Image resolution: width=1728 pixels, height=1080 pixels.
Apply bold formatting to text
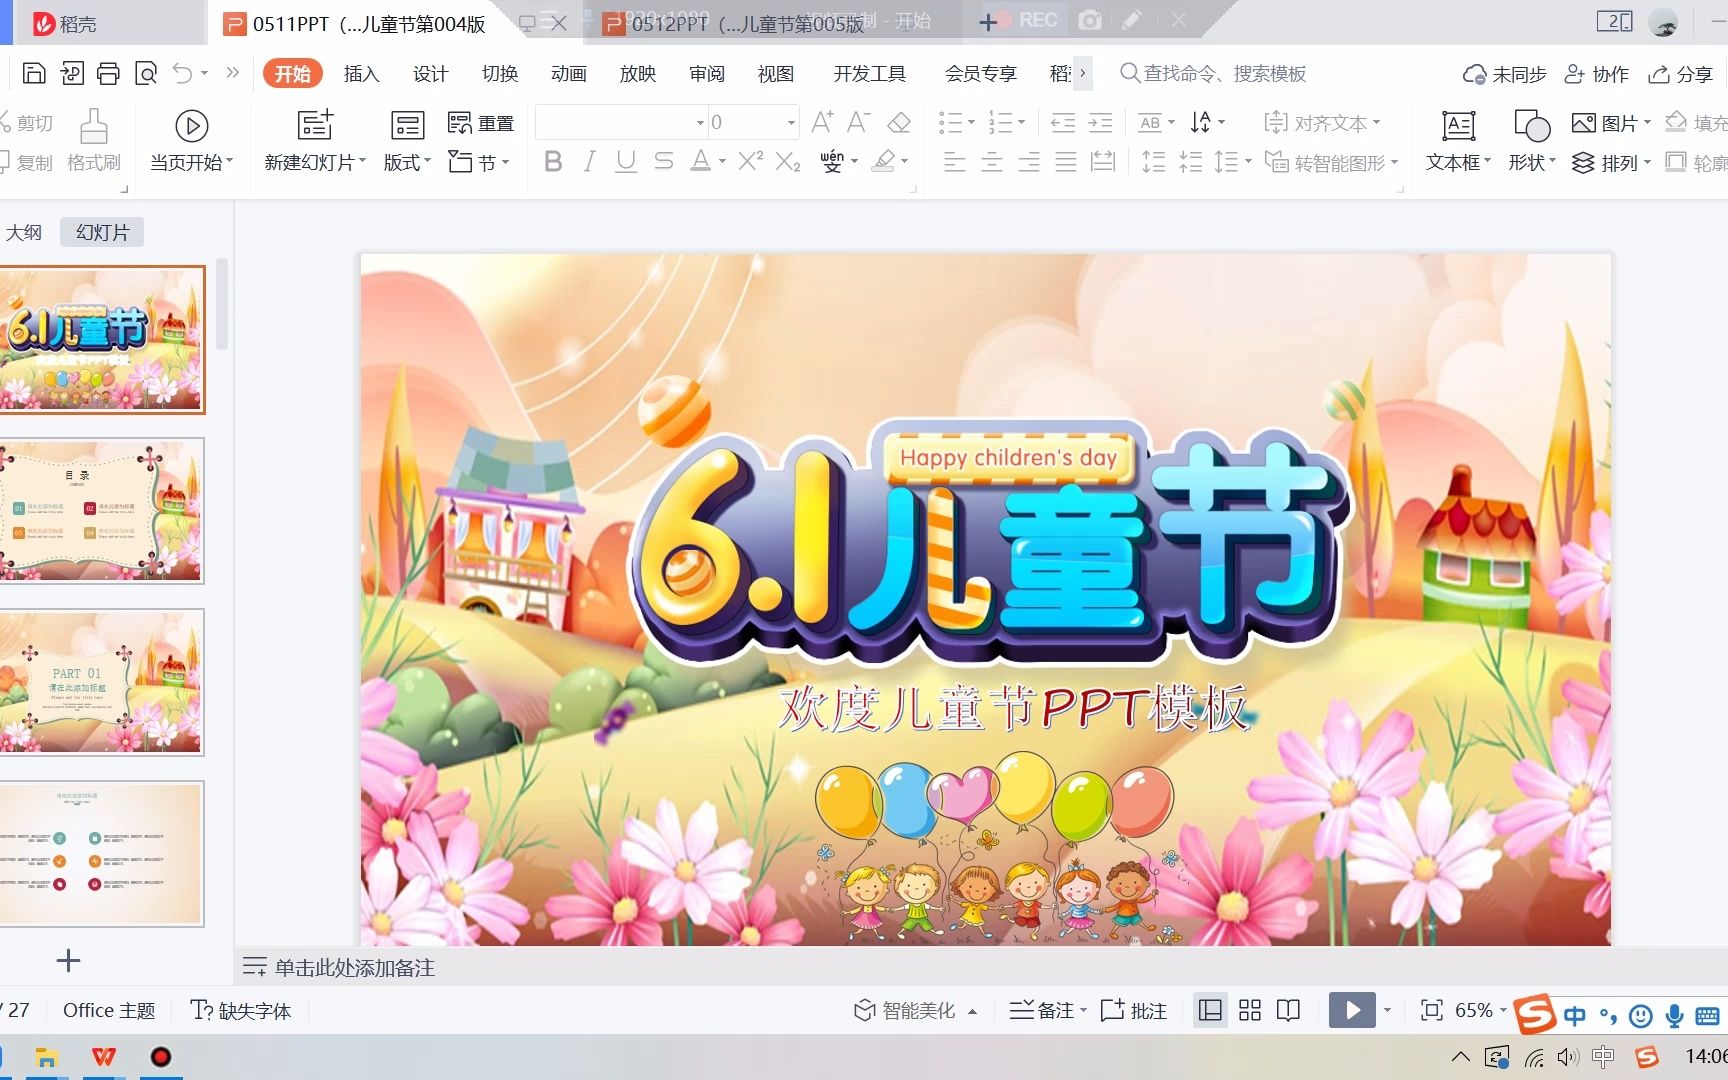(553, 161)
